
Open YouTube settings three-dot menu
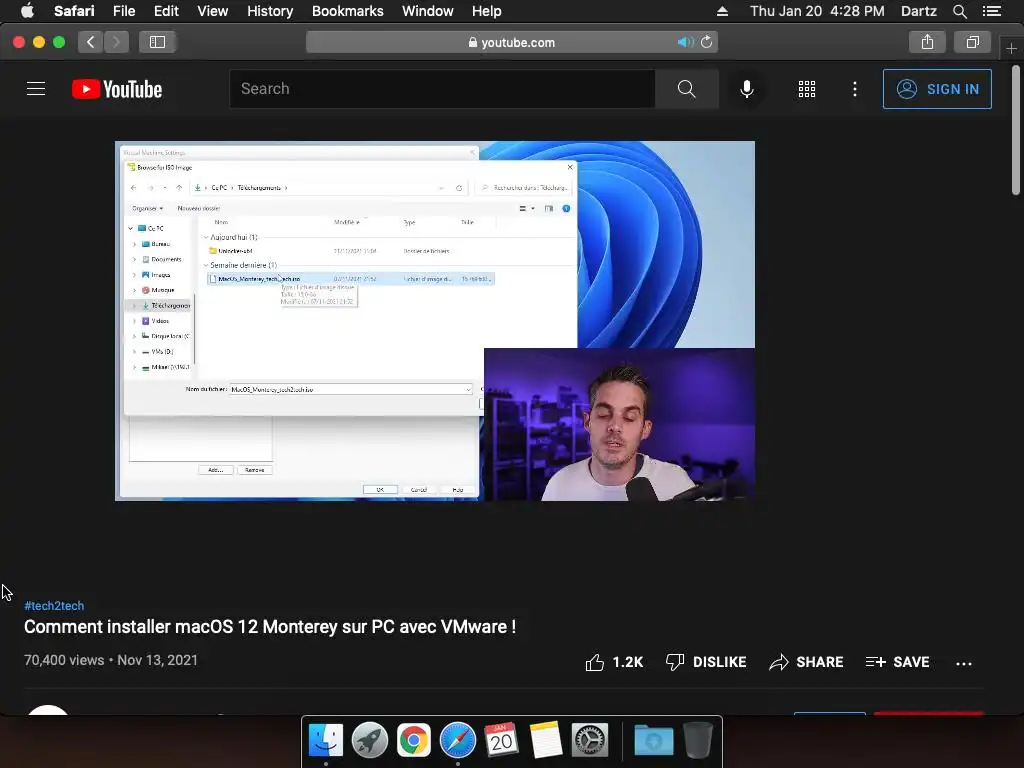click(x=854, y=89)
